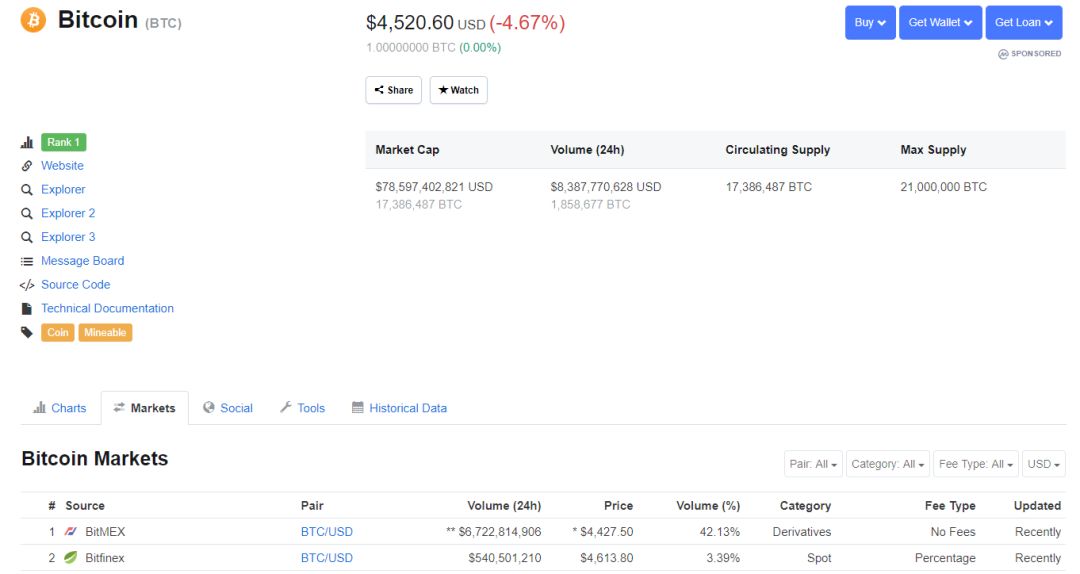The height and width of the screenshot is (574, 1080).
Task: Click the arrows icon in Markets tab
Action: 119,407
